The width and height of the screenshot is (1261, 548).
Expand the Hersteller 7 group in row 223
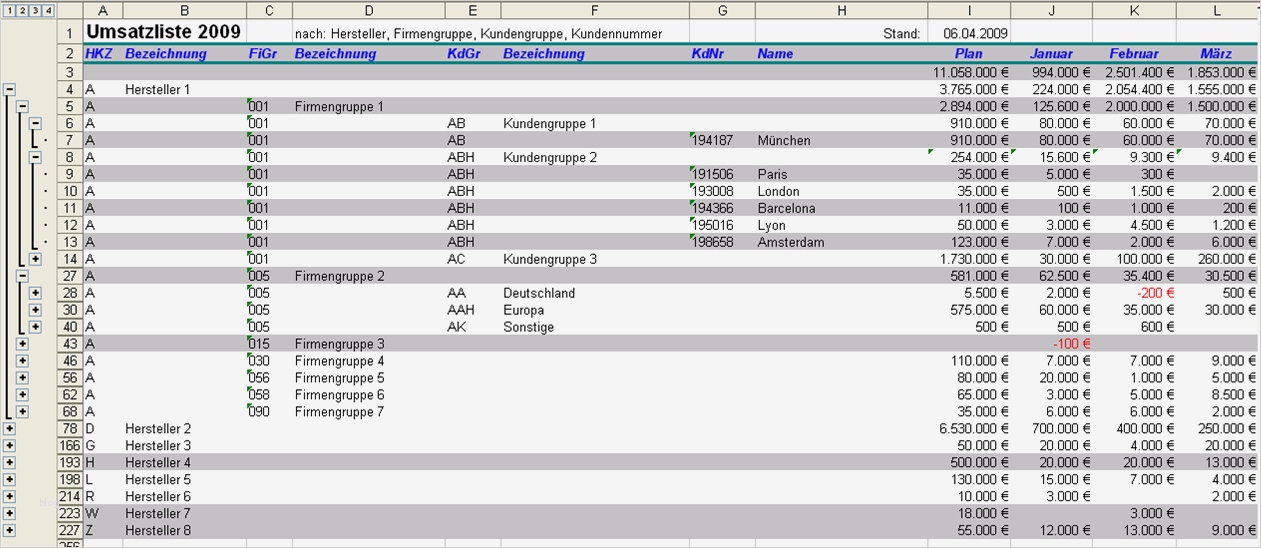[9, 513]
